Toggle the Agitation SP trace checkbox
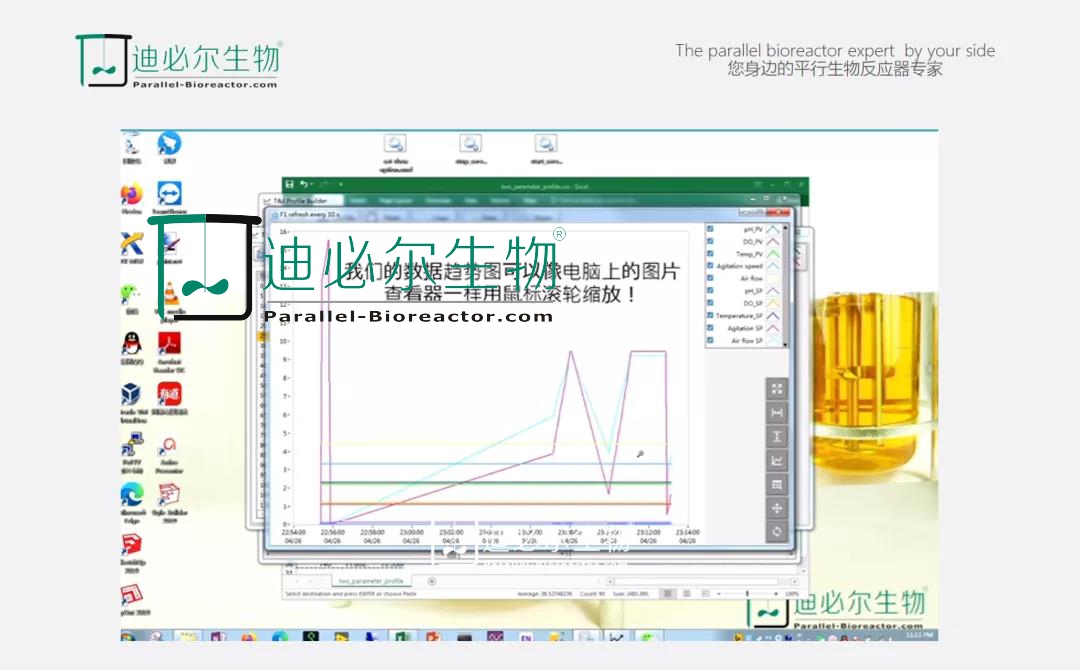 click(710, 328)
